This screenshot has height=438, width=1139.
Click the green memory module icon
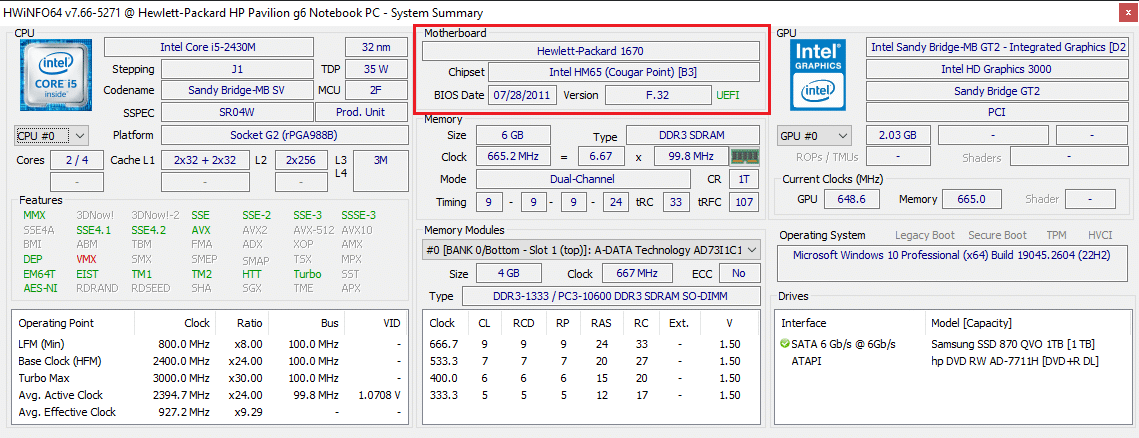744,157
